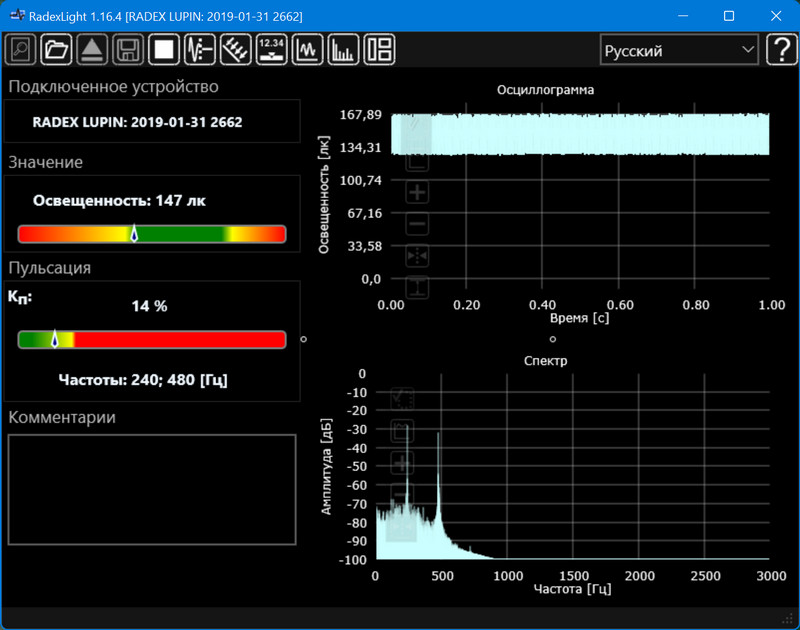This screenshot has height=630, width=800.
Task: Click the panel layout toolbar icon
Action: 379,49
